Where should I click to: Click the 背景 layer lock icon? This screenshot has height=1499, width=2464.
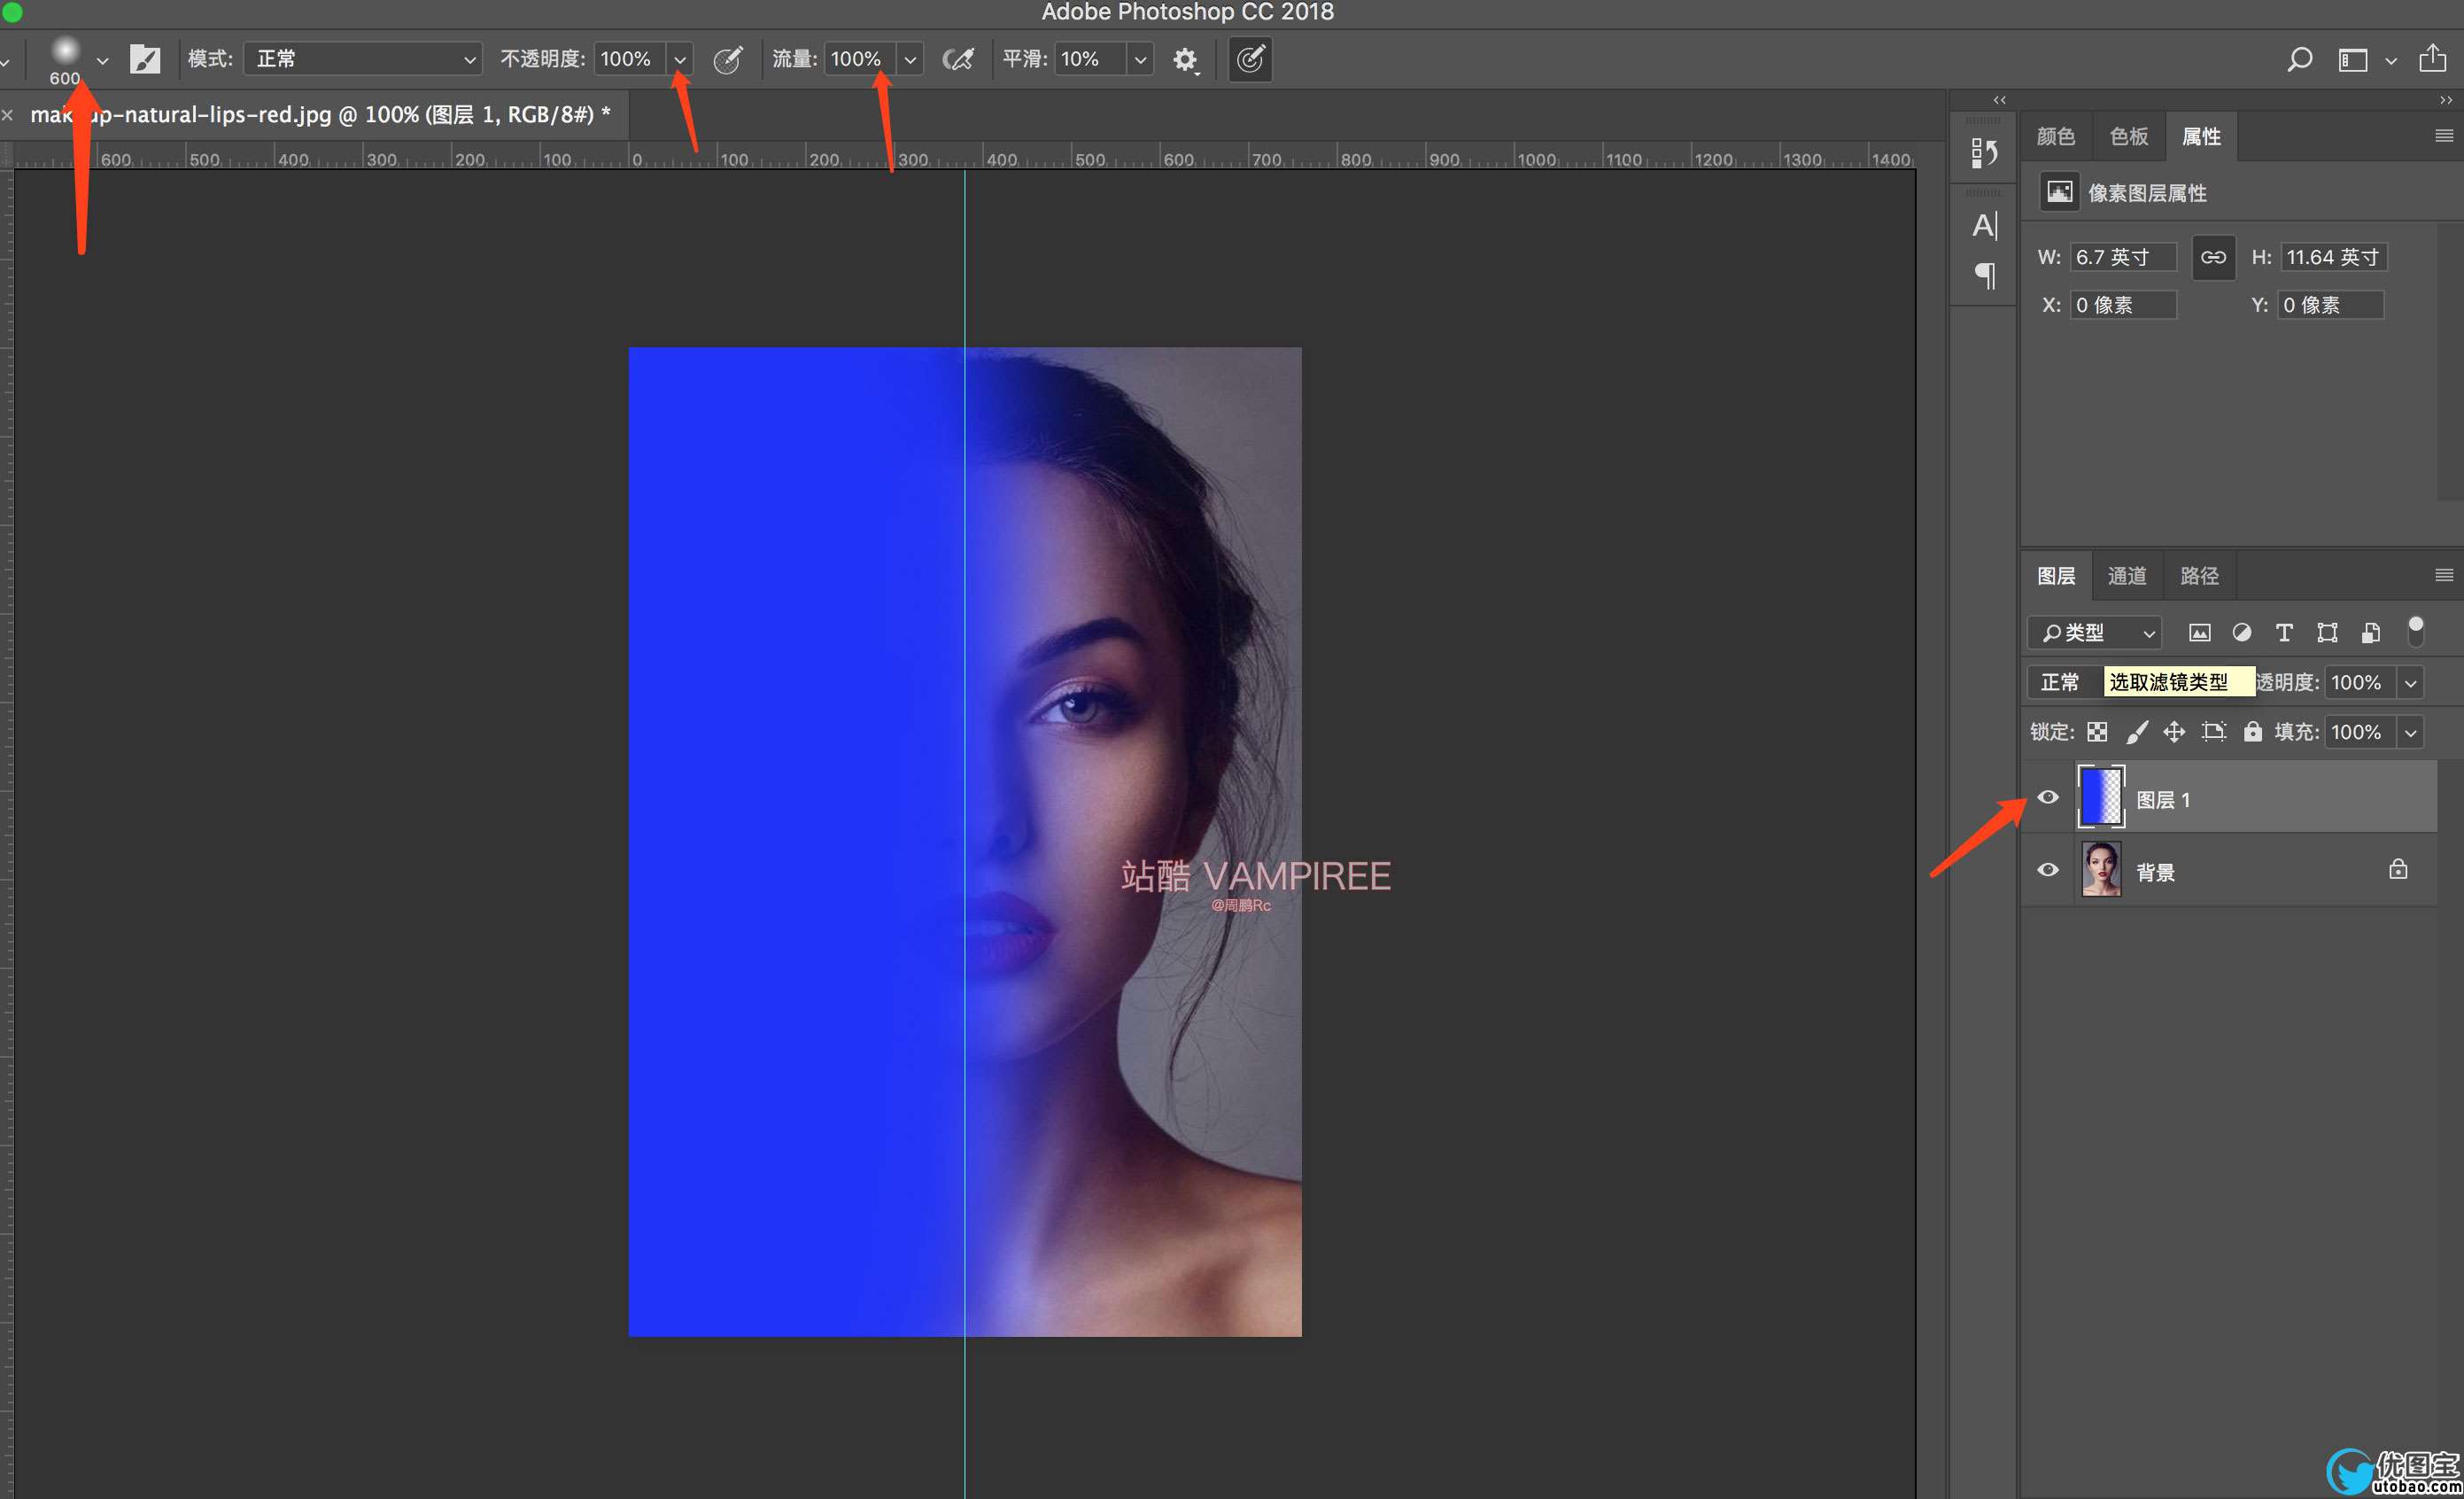(x=2398, y=869)
